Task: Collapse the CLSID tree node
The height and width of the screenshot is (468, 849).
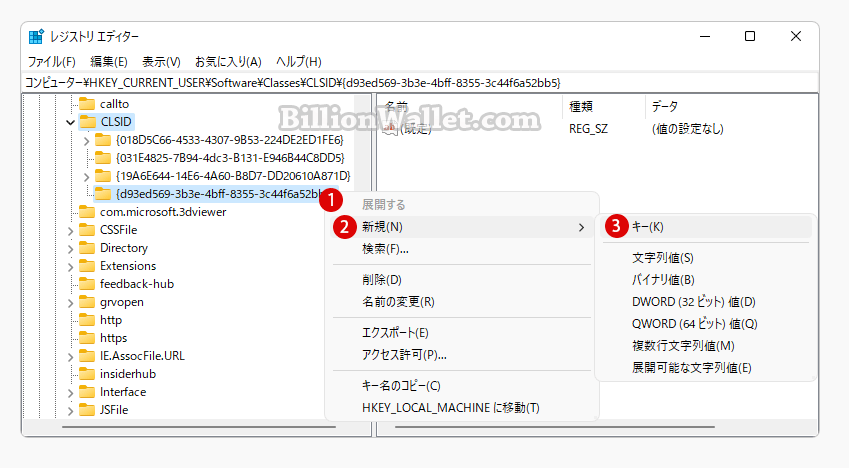Action: [70, 122]
